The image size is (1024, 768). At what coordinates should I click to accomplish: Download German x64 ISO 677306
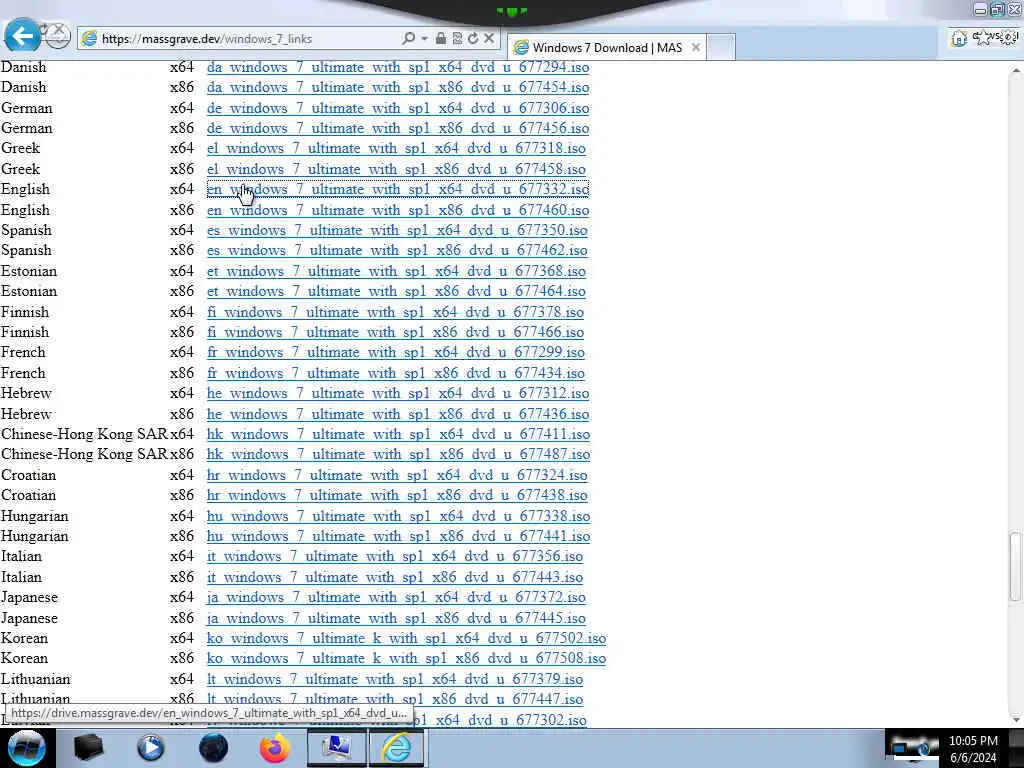(x=398, y=108)
